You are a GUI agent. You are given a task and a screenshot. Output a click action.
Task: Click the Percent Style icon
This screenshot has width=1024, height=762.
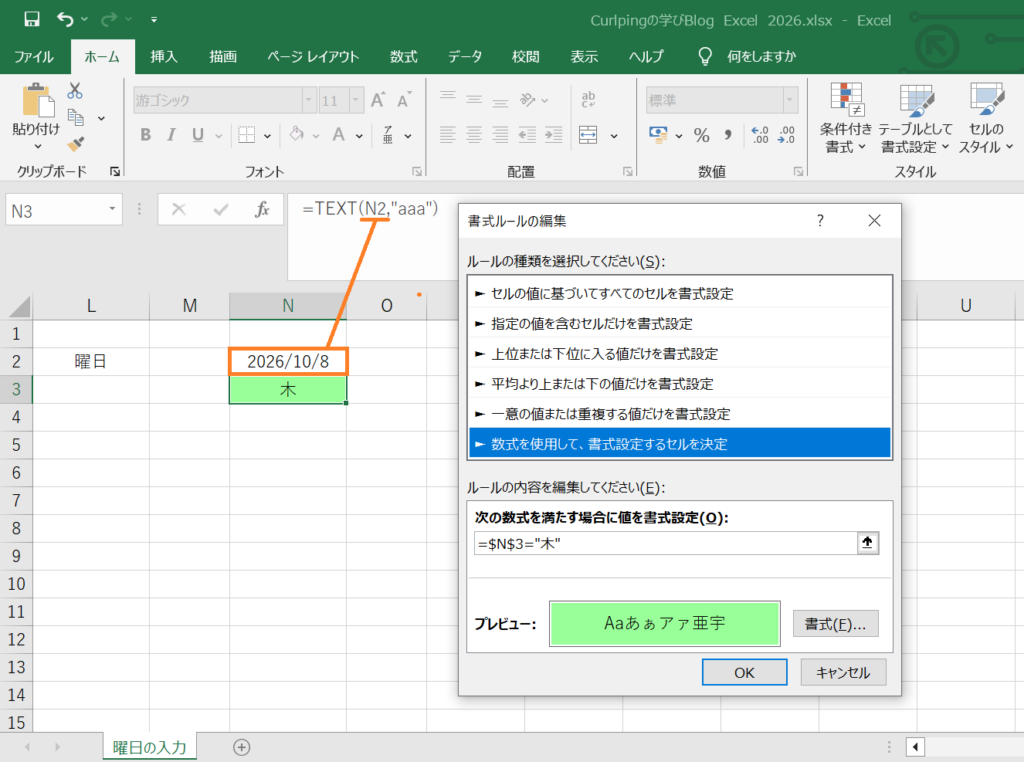click(701, 135)
